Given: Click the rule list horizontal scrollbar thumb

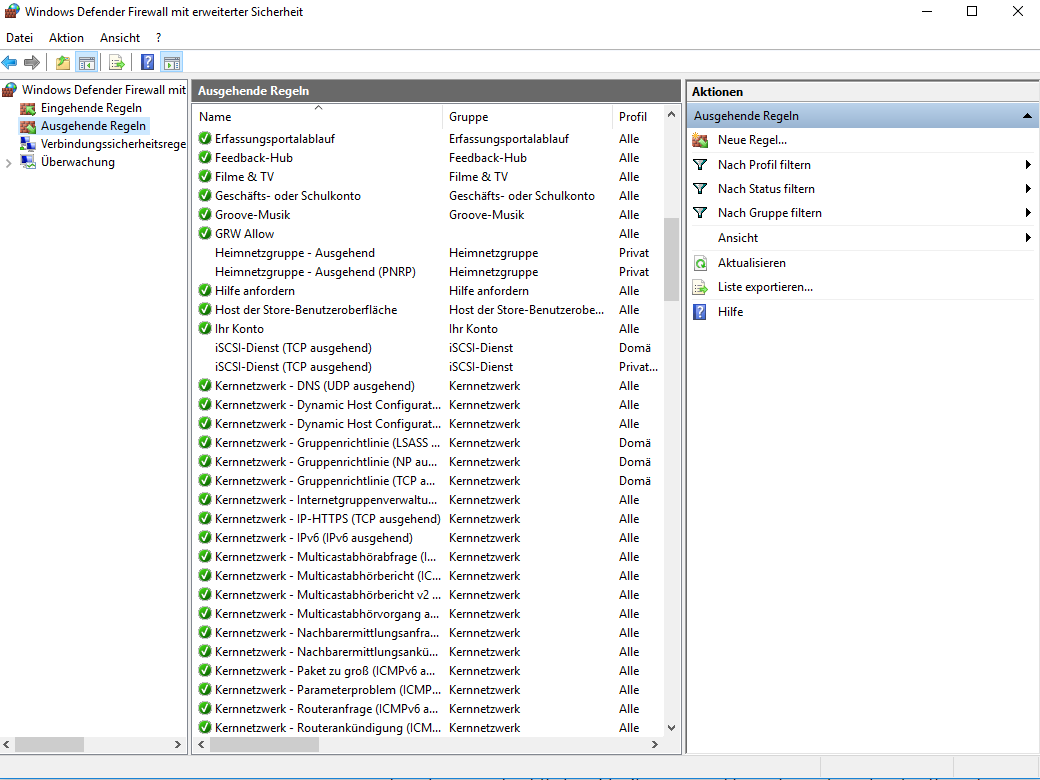Looking at the screenshot, I should tap(265, 745).
